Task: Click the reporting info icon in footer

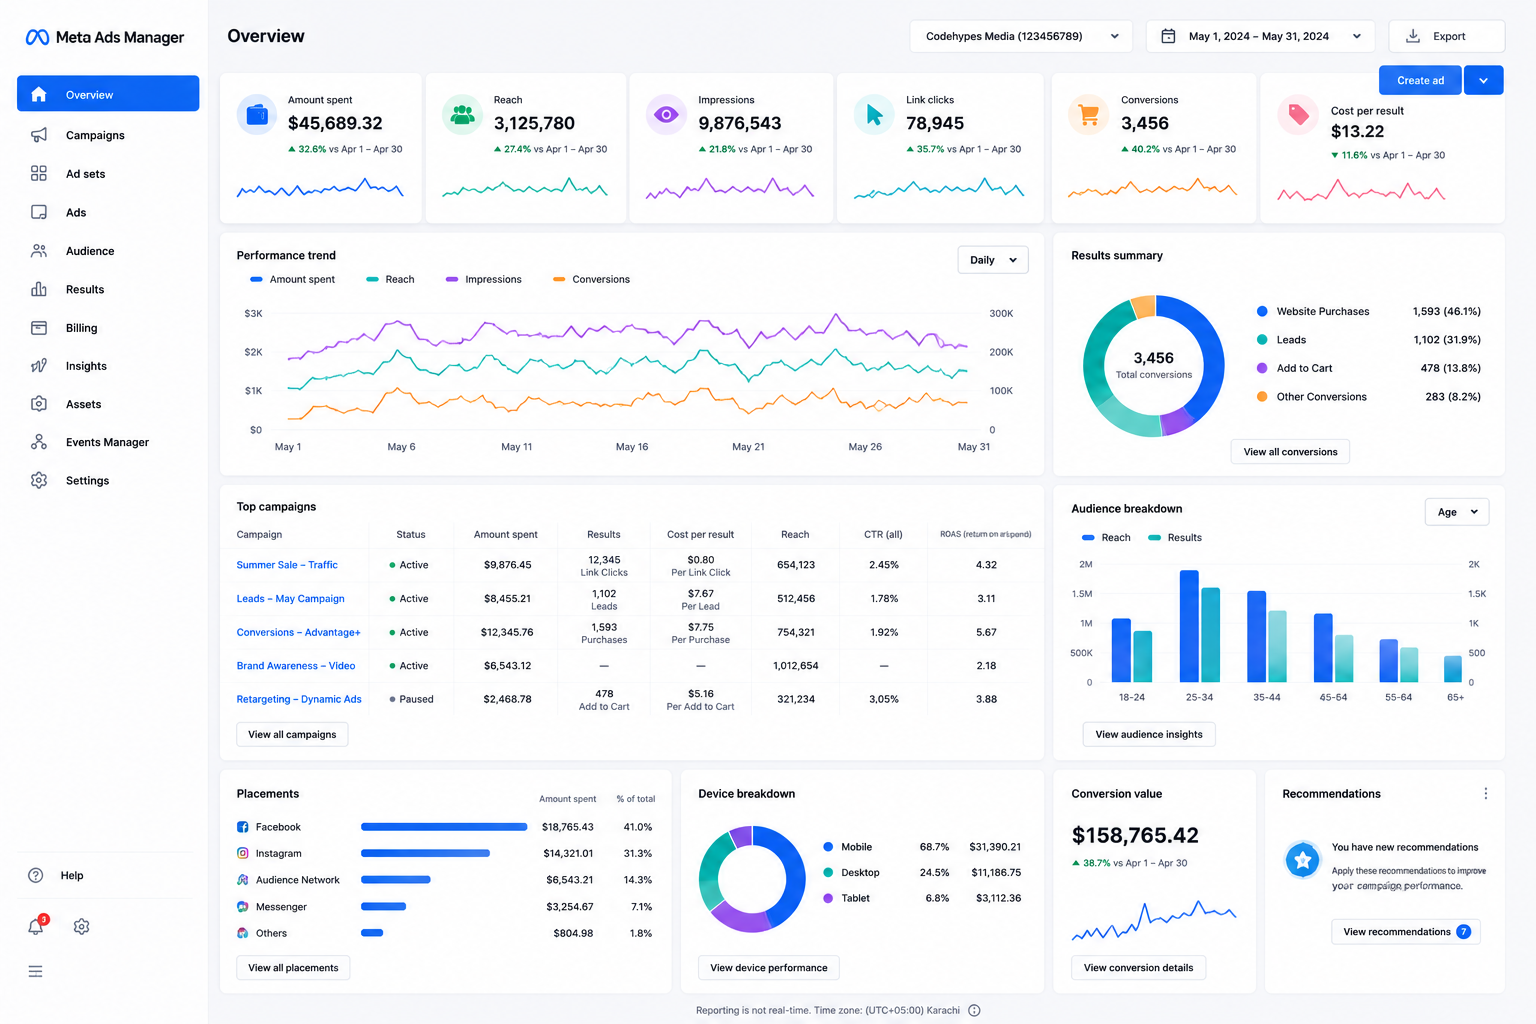Action: 974,1010
